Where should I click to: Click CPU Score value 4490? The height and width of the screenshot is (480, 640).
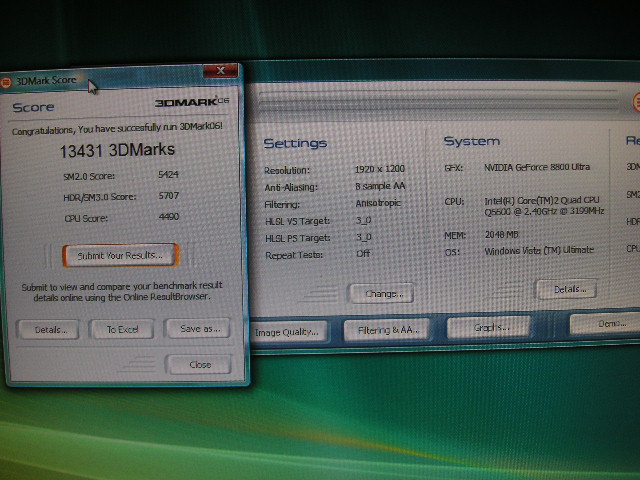point(169,216)
